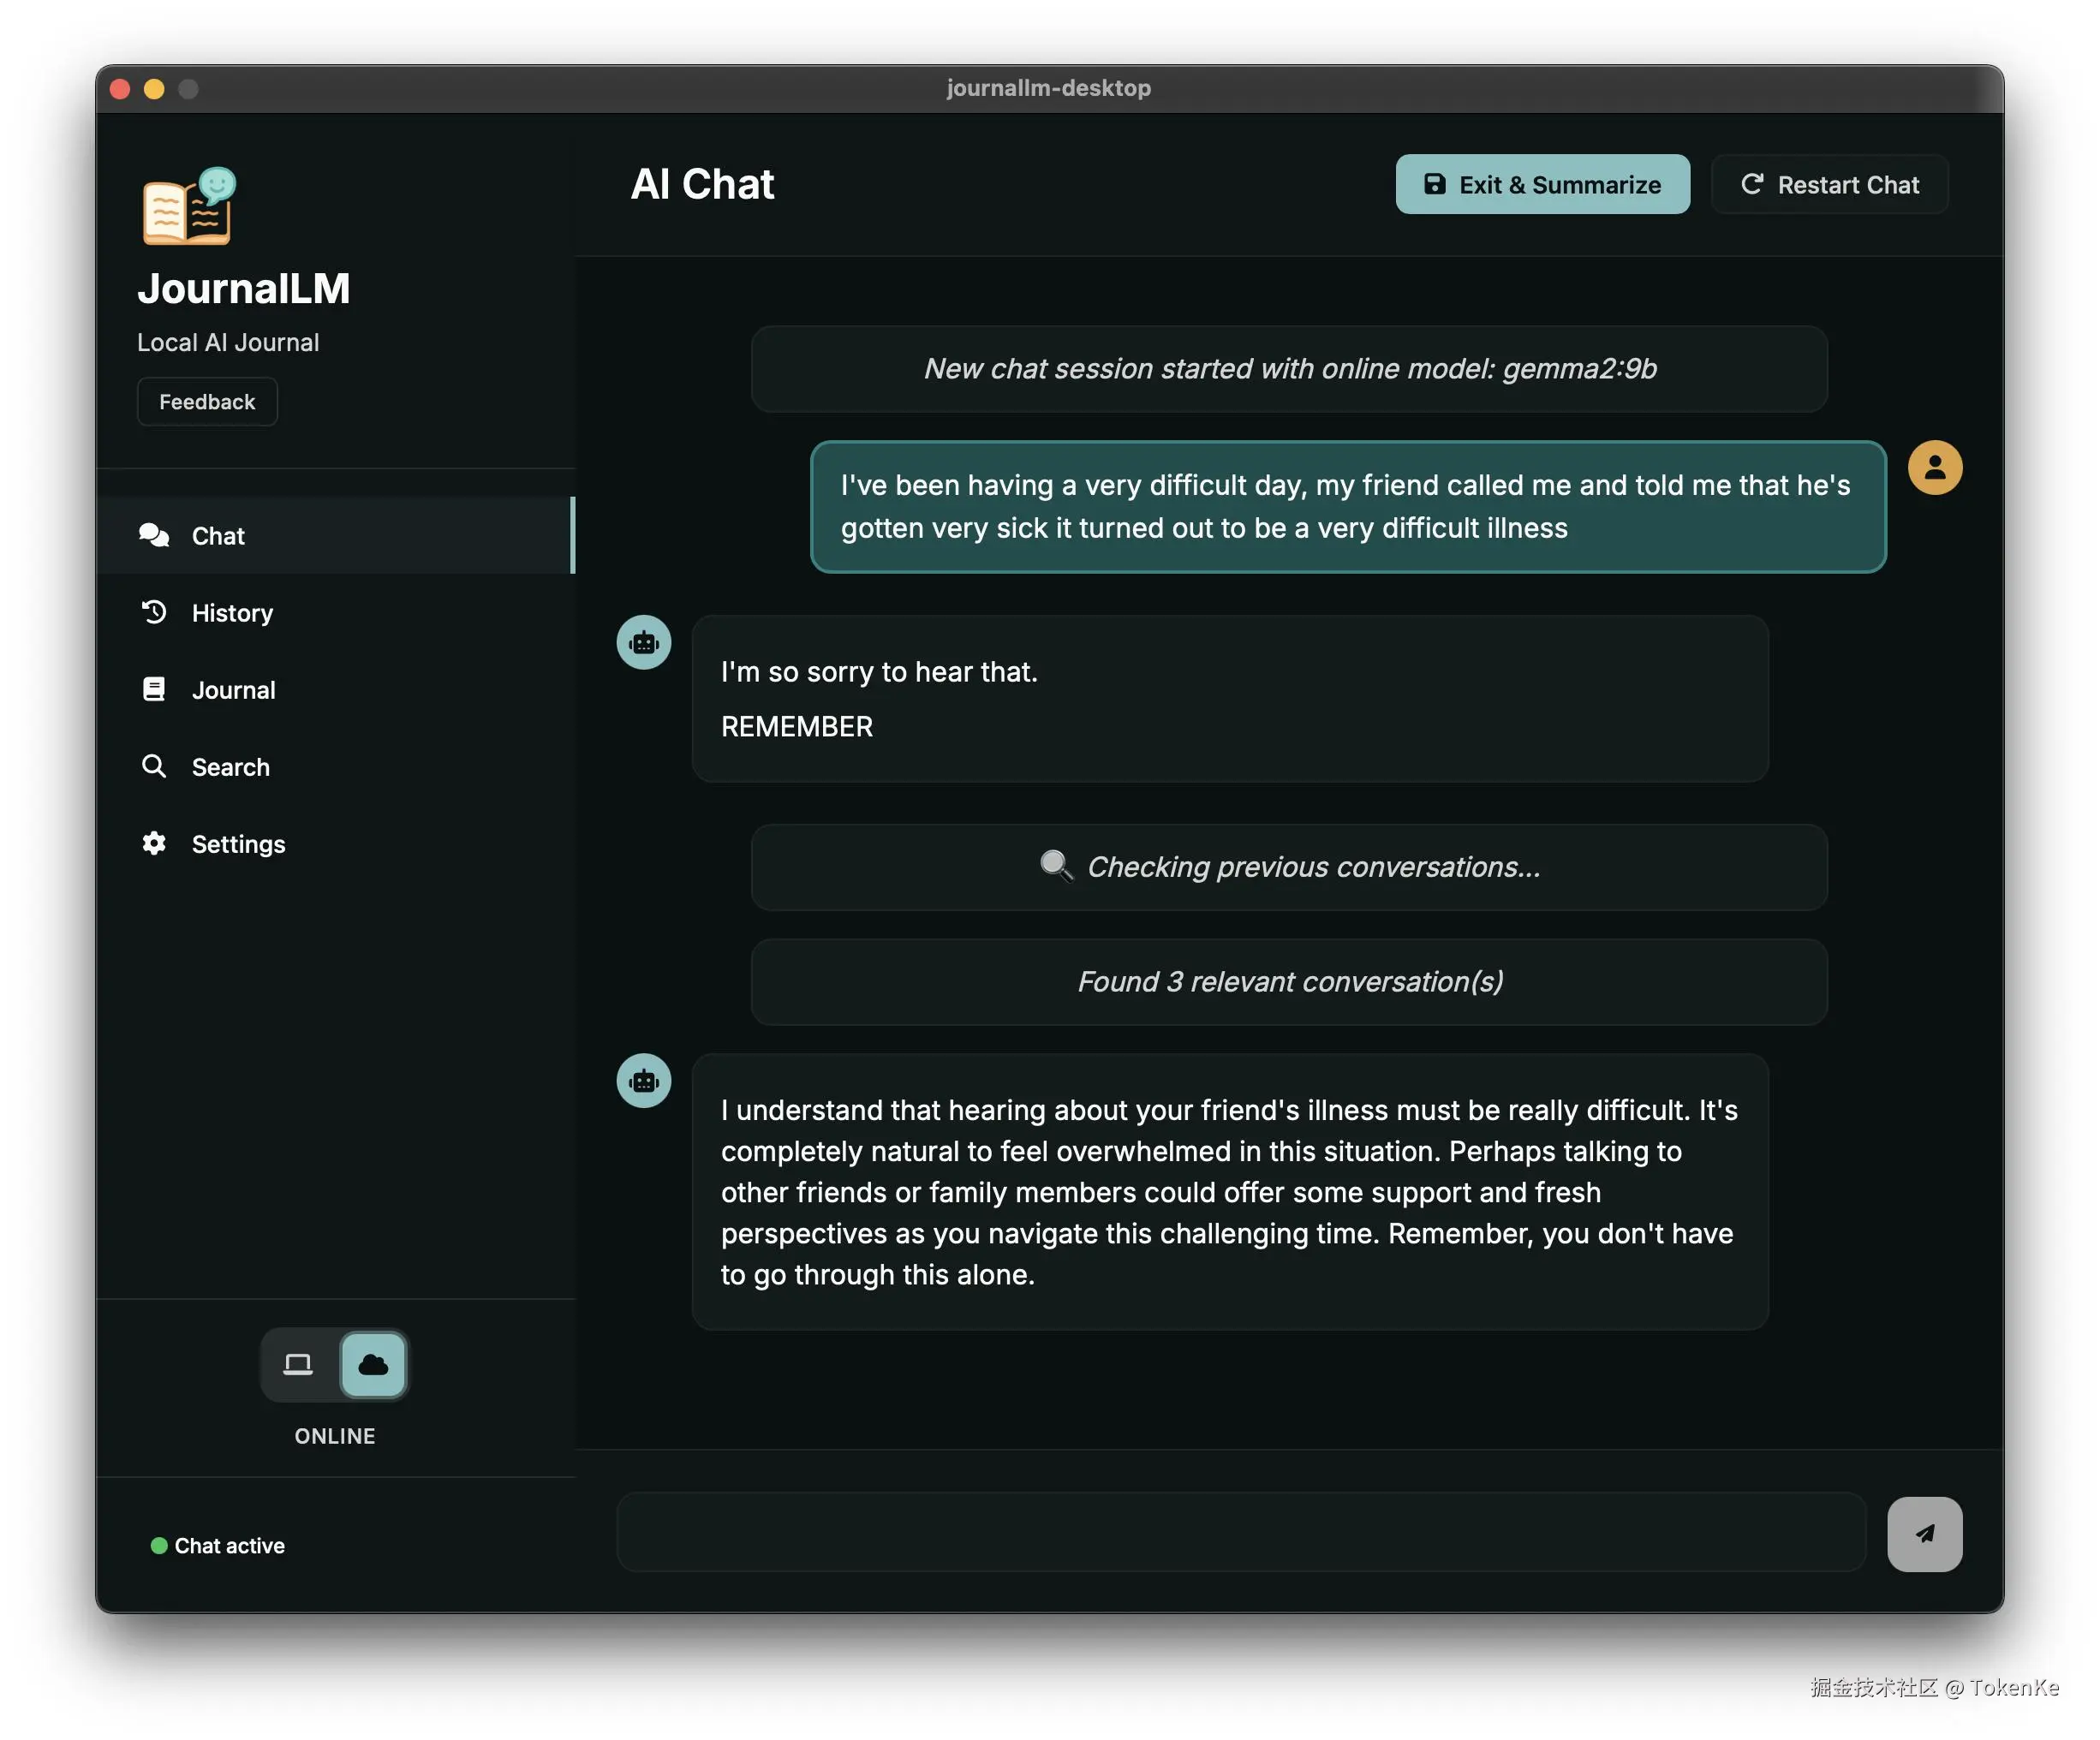
Task: Click the magnifier icon in Checking conversations
Action: (x=1055, y=866)
